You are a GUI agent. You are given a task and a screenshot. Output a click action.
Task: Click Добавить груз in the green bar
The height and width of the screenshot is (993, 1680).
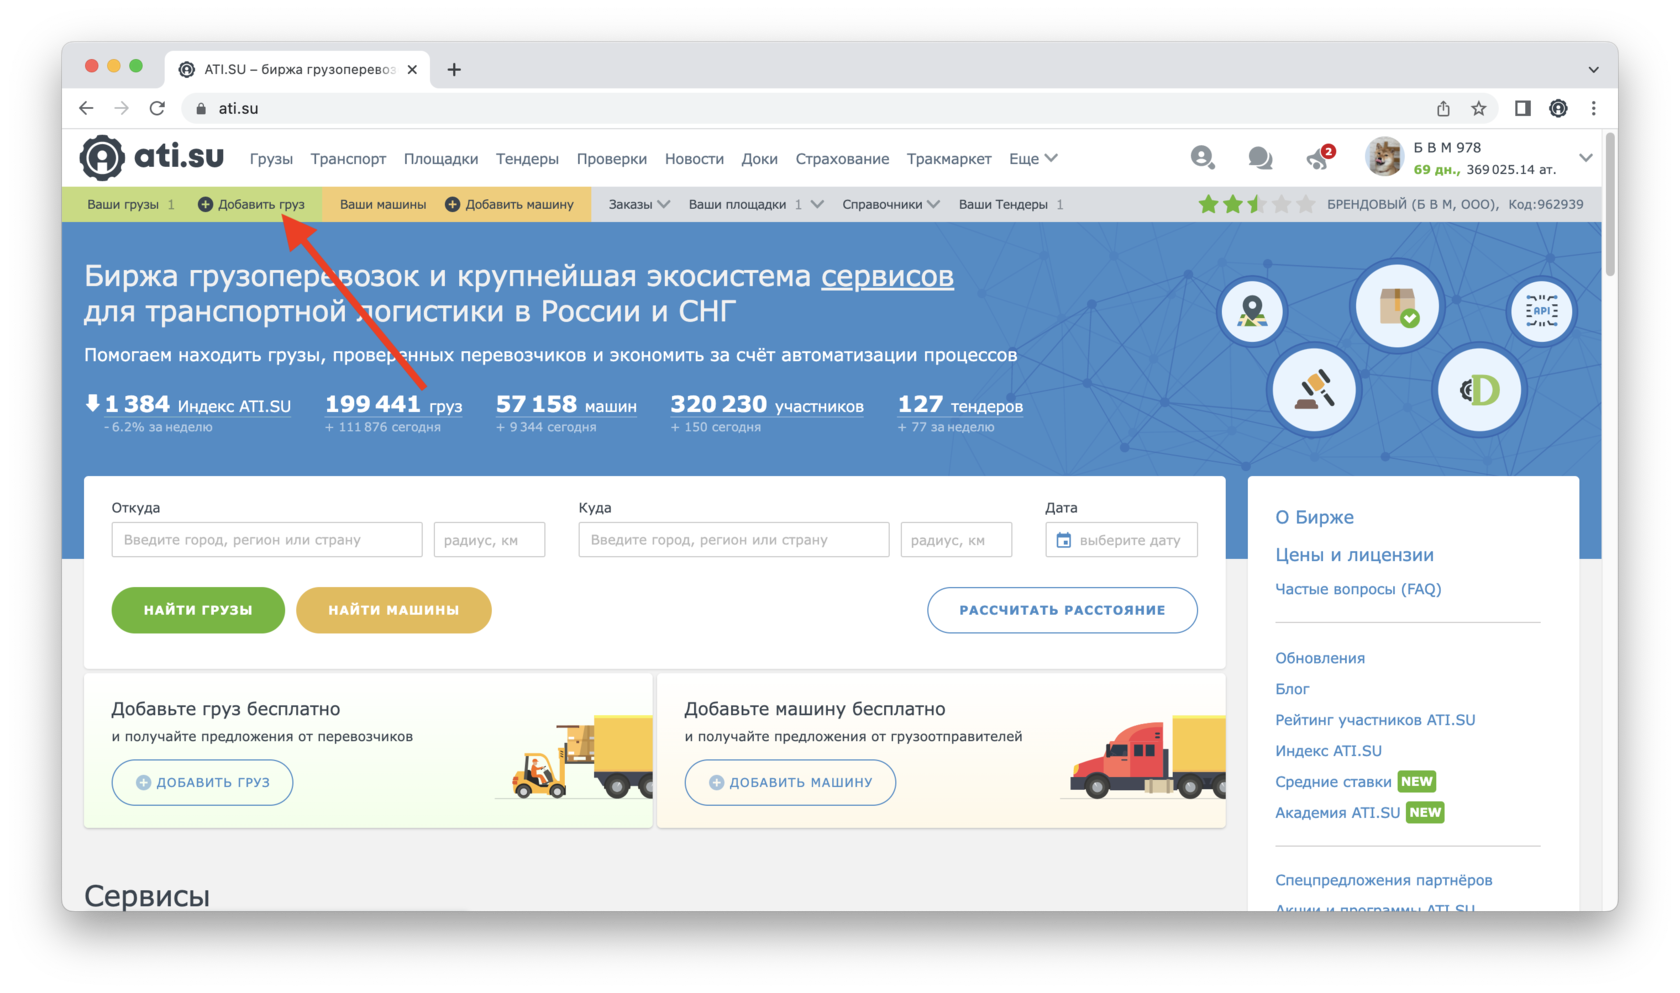pyautogui.click(x=252, y=204)
